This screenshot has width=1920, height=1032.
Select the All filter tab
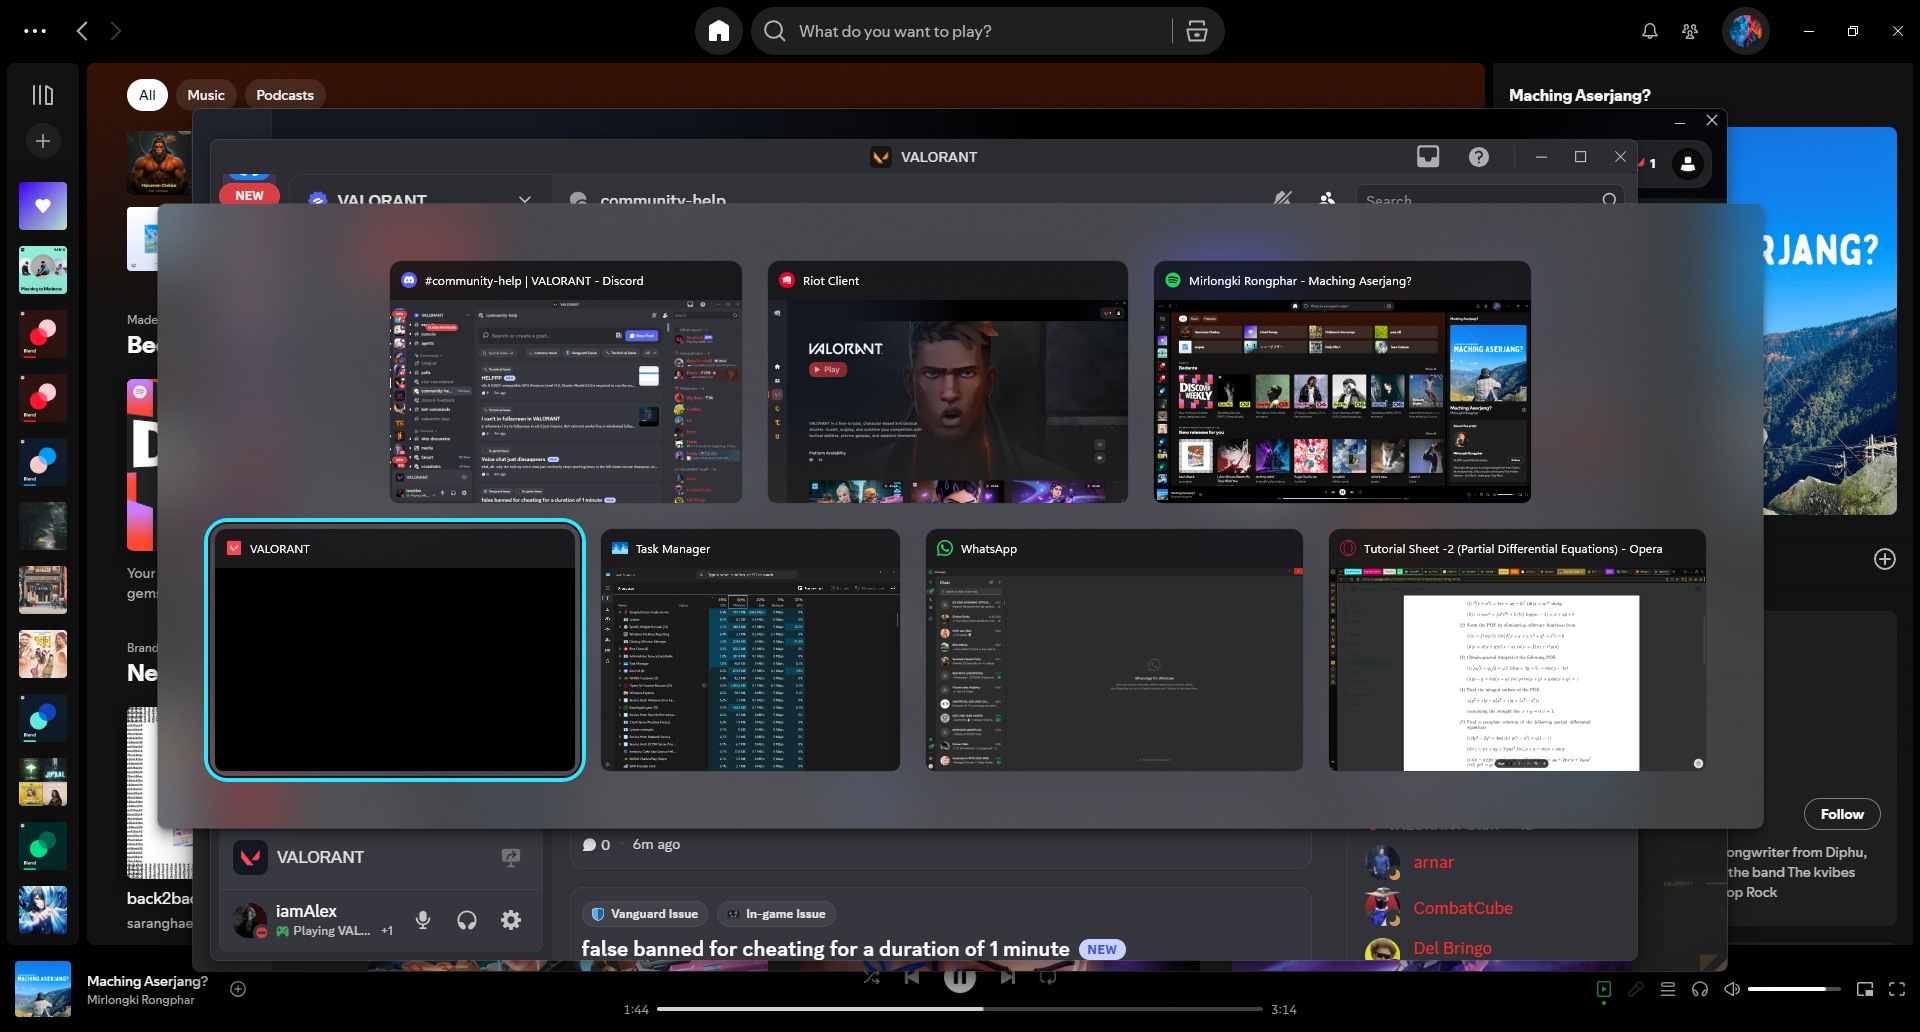click(147, 95)
